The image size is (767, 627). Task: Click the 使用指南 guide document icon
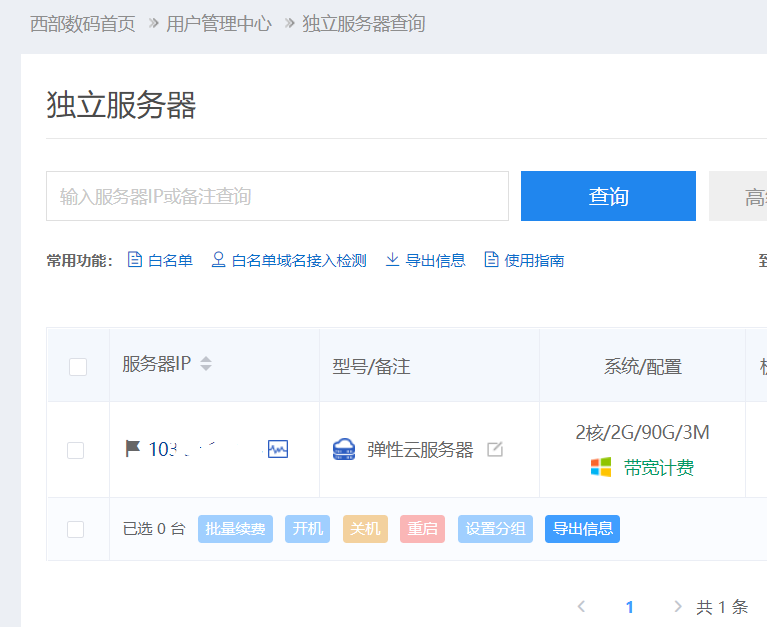(x=491, y=260)
